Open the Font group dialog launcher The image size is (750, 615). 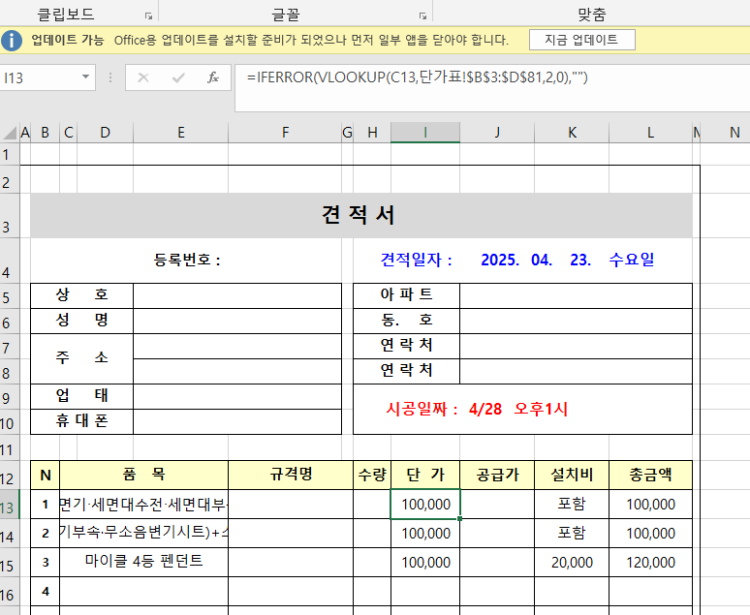tap(422, 16)
